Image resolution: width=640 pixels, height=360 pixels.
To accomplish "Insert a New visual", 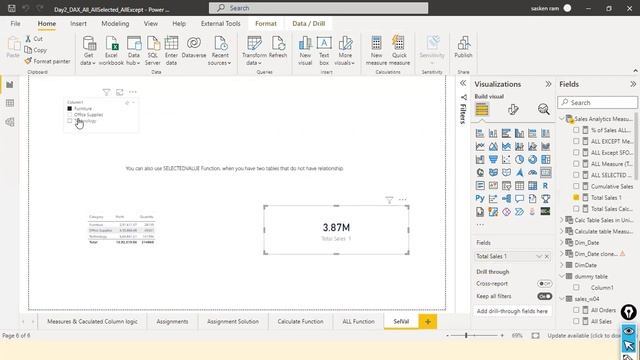I will click(x=305, y=51).
